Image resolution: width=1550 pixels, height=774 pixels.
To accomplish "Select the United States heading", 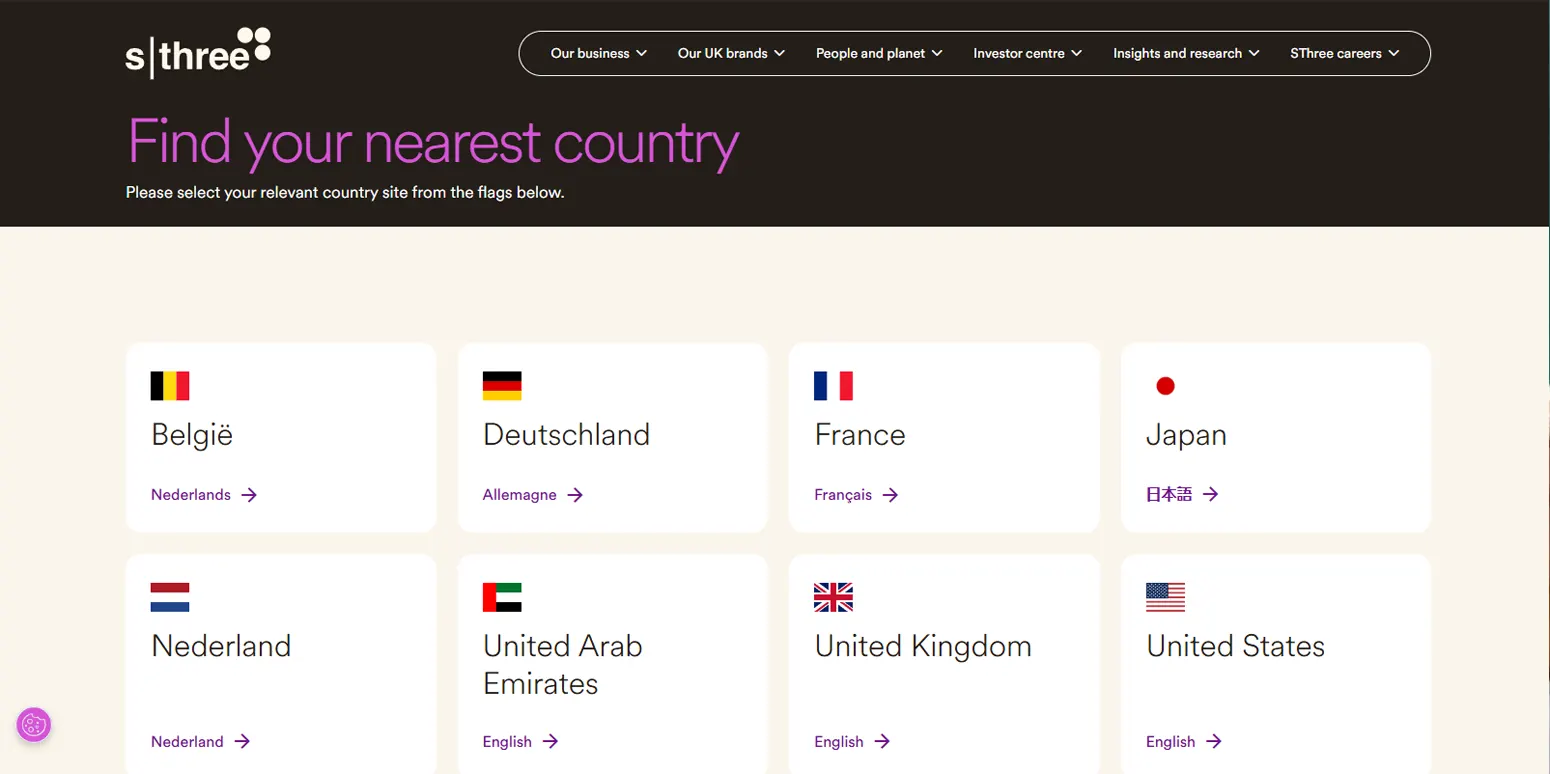I will click(1236, 646).
